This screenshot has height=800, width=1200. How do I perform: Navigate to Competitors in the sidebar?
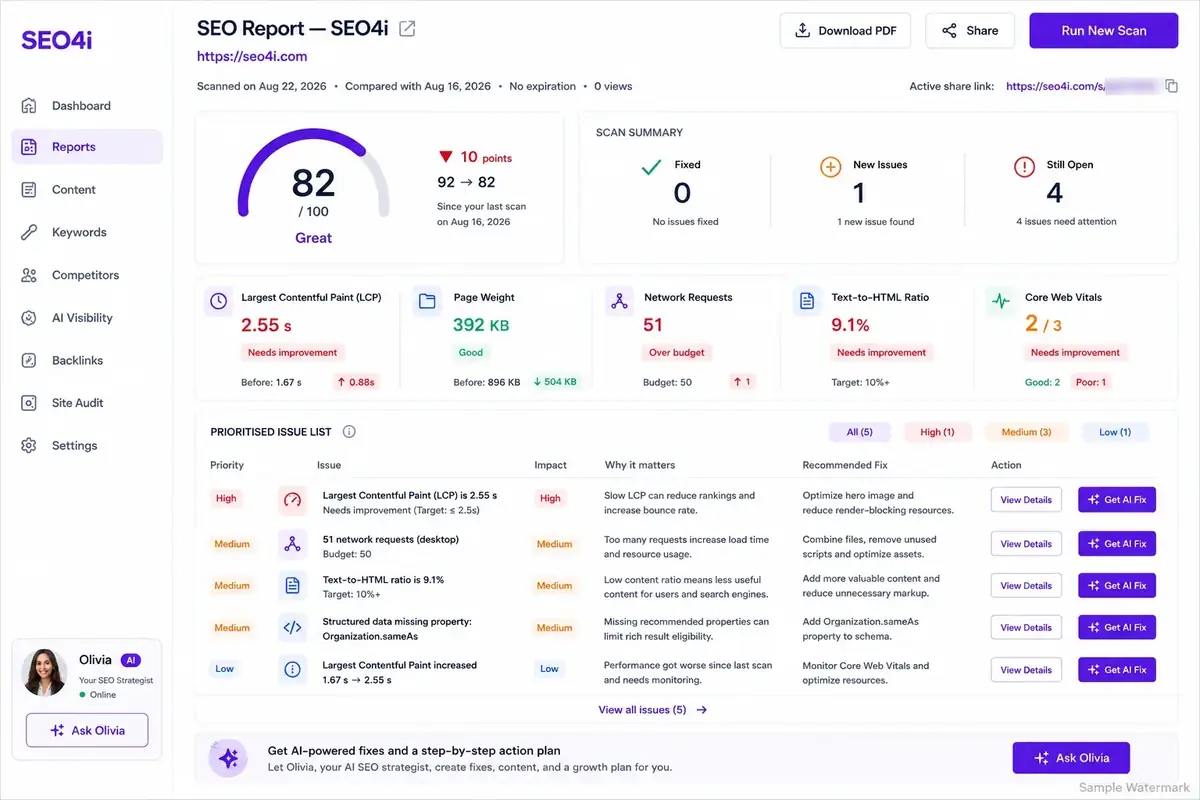coord(87,275)
